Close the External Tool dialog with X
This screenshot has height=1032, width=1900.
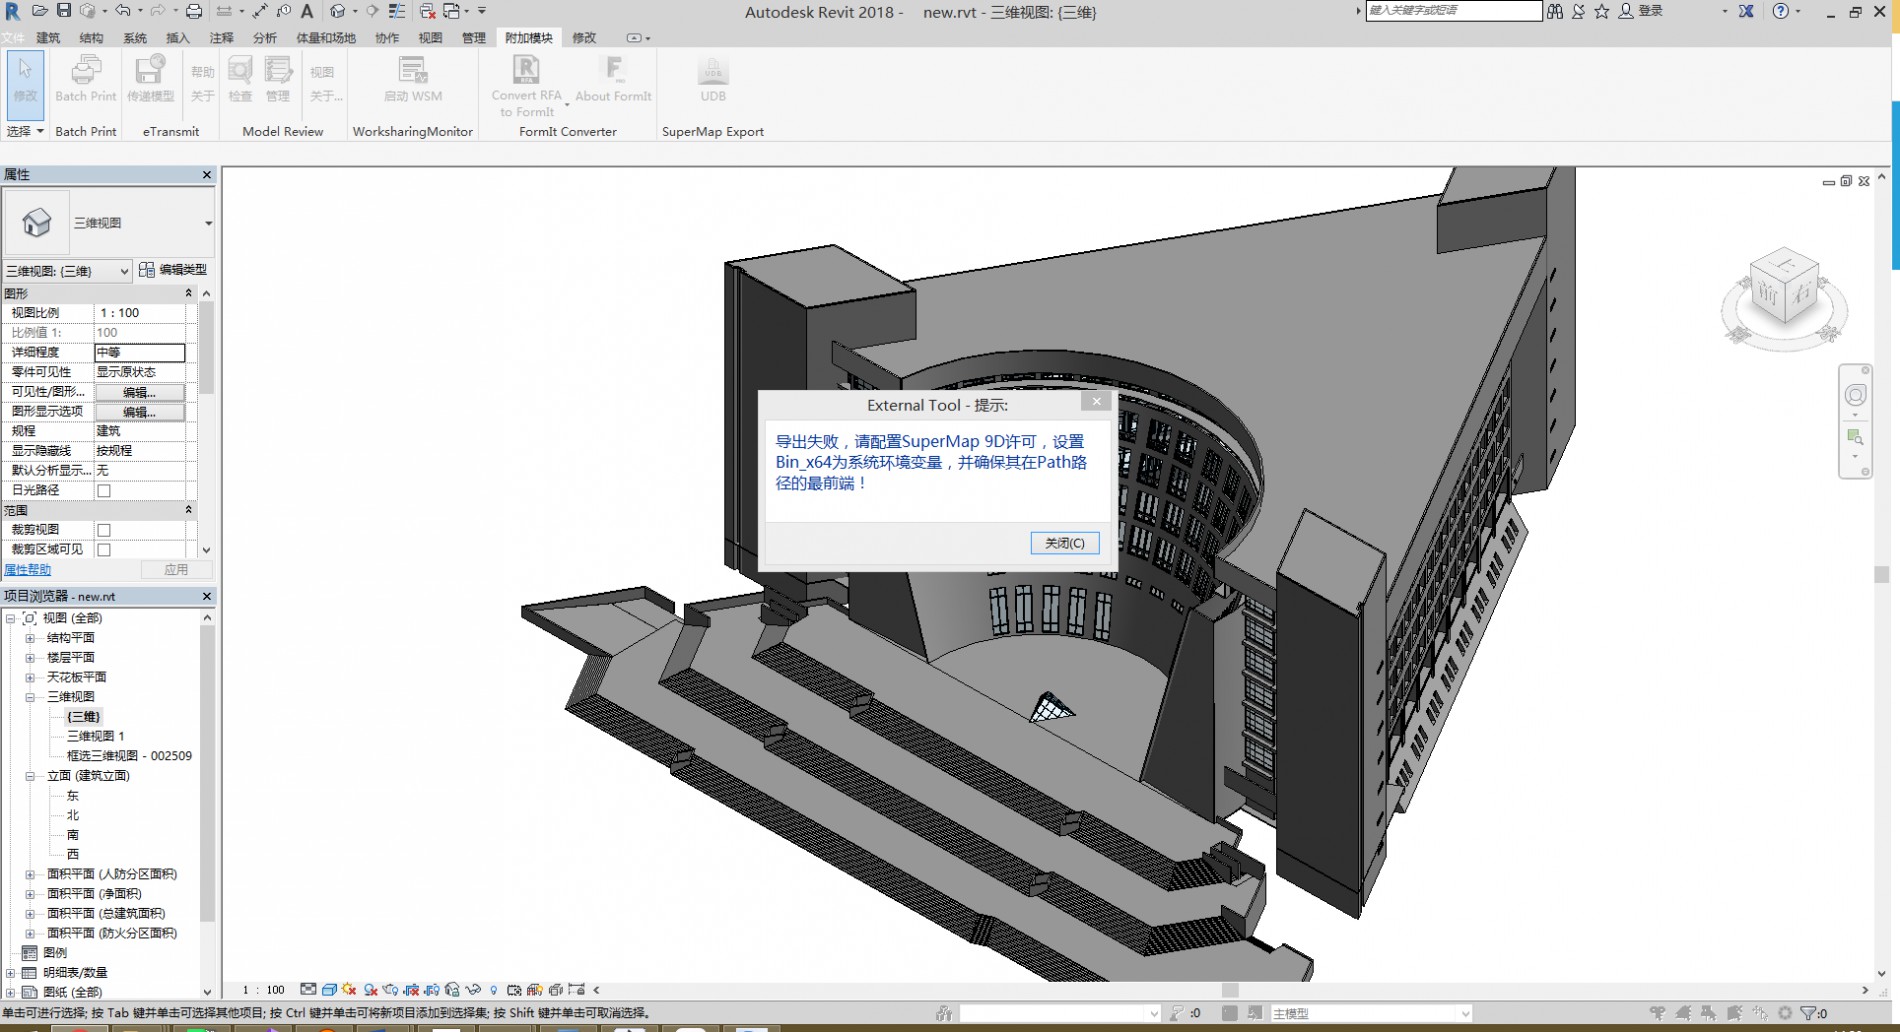pyautogui.click(x=1096, y=401)
